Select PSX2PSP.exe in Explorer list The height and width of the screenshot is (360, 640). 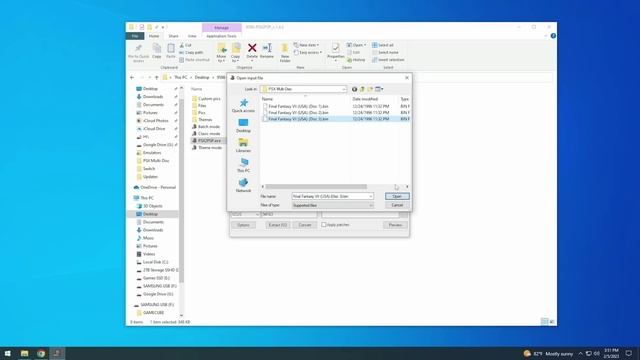point(209,140)
